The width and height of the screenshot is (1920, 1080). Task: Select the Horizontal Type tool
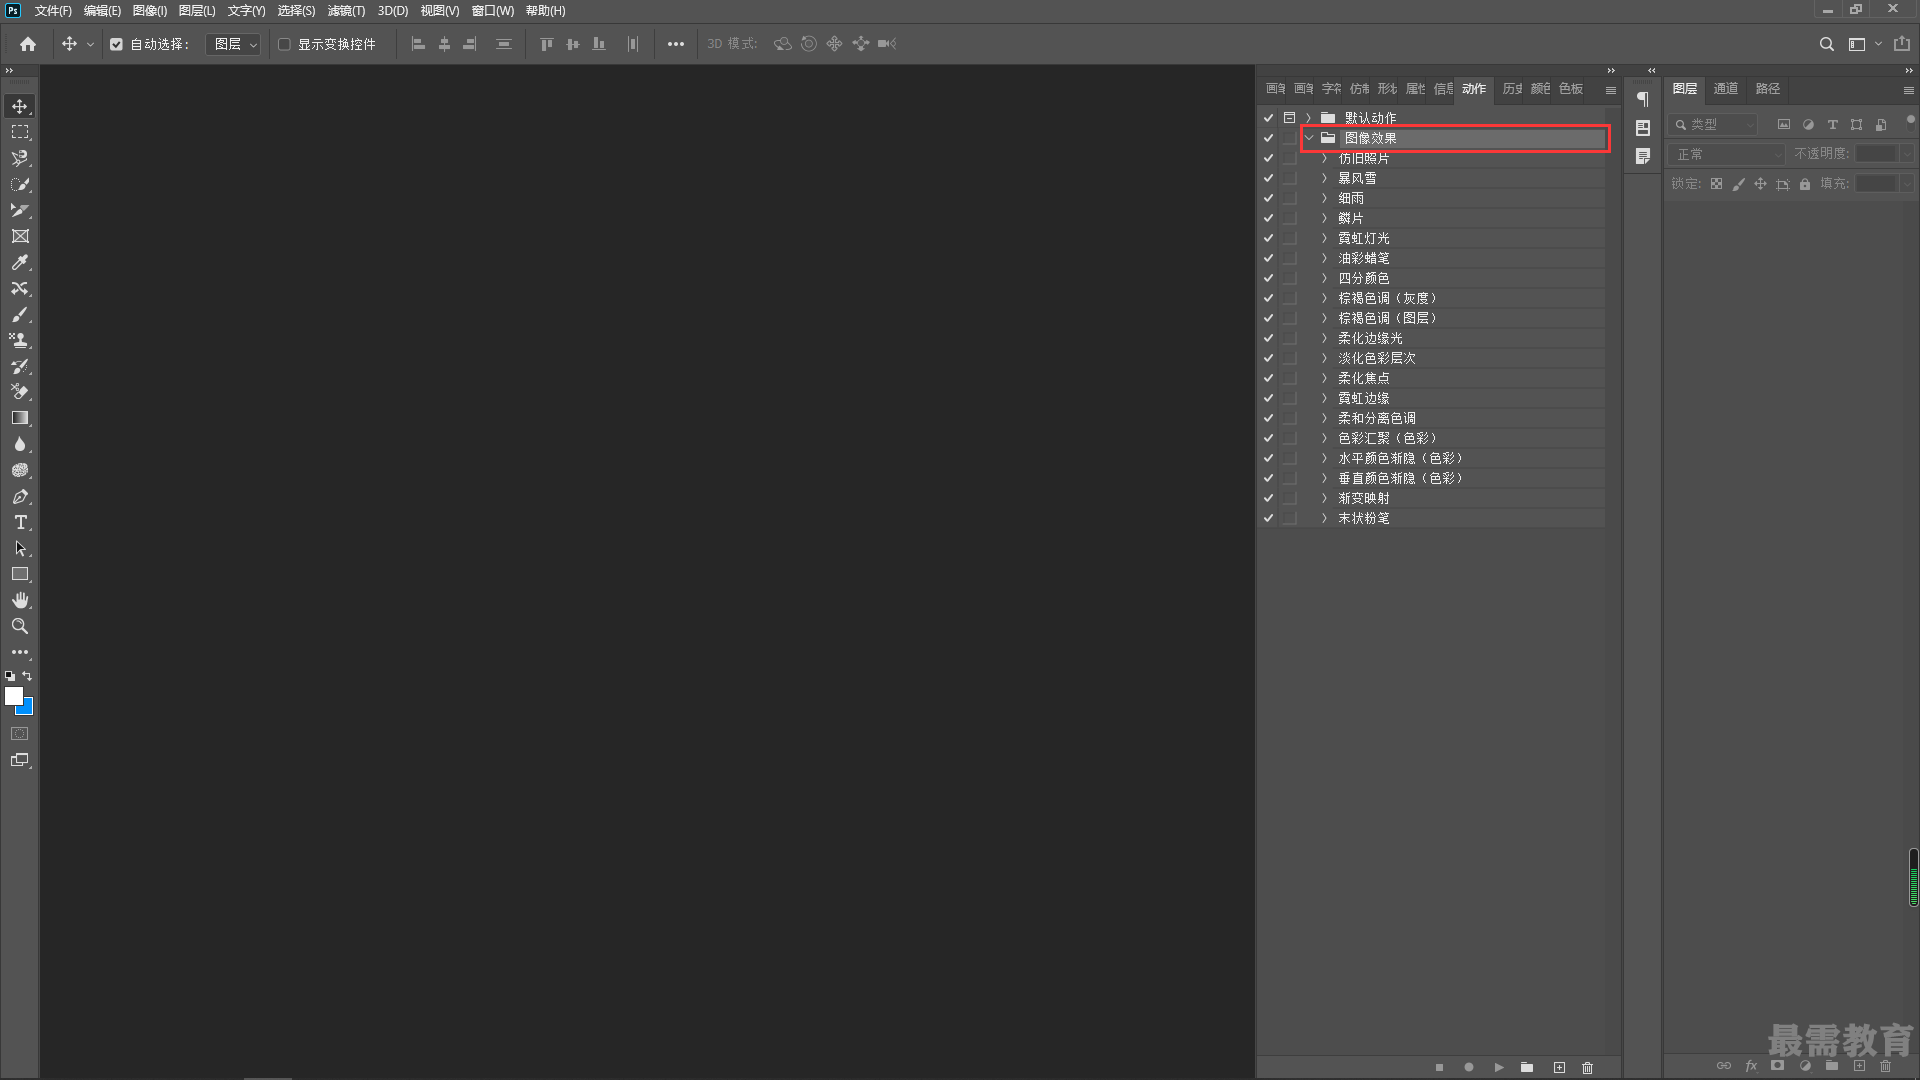[x=20, y=522]
